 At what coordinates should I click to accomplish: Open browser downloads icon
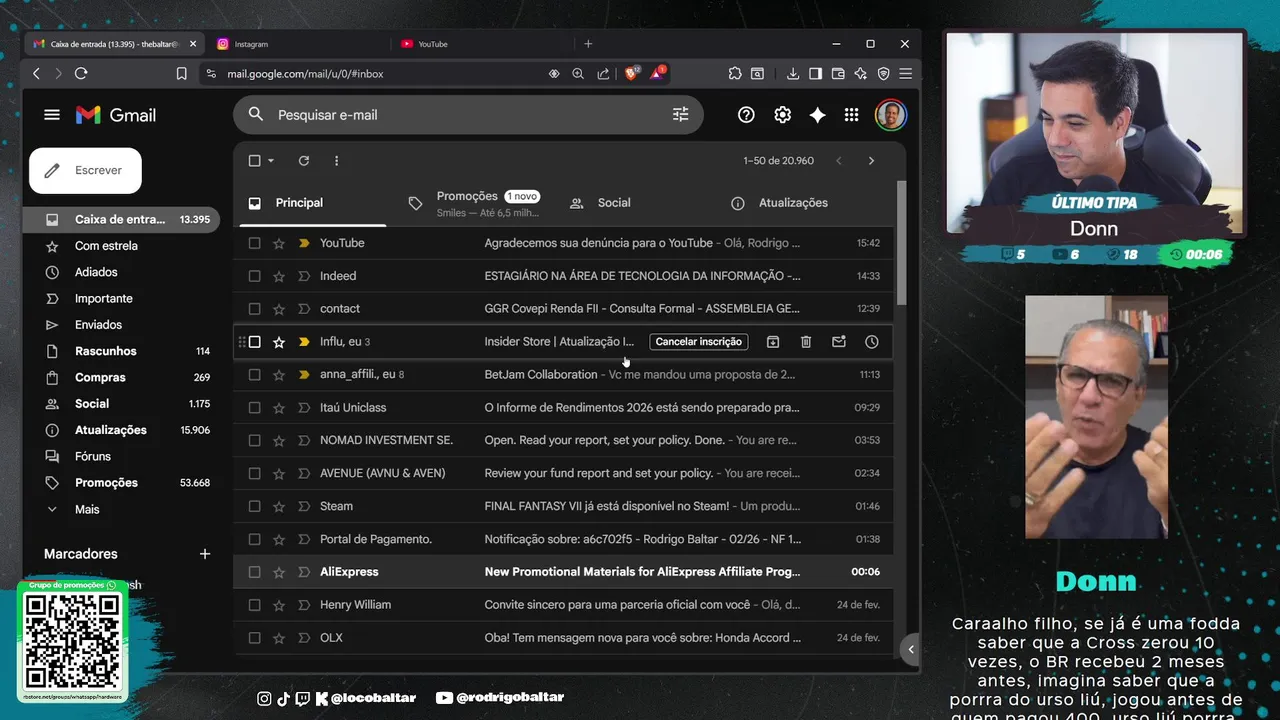coord(793,73)
